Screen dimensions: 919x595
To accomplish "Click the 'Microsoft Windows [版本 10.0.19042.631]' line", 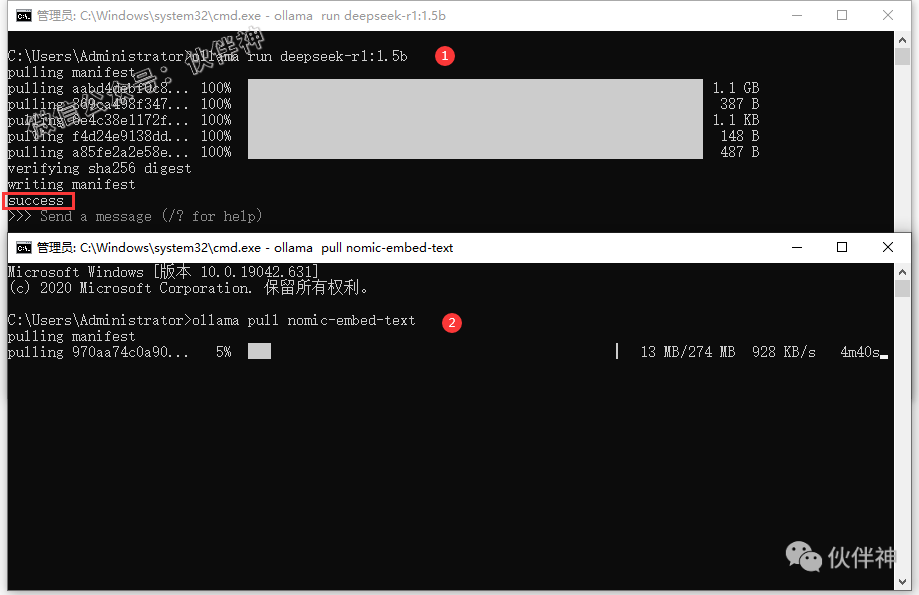I will [x=164, y=273].
